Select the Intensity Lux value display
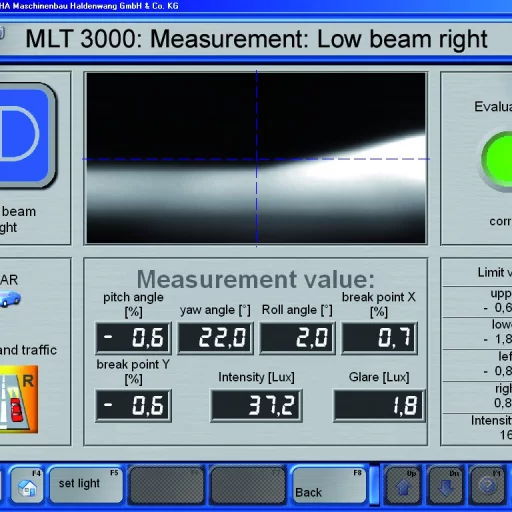The height and width of the screenshot is (512, 512). [x=256, y=405]
